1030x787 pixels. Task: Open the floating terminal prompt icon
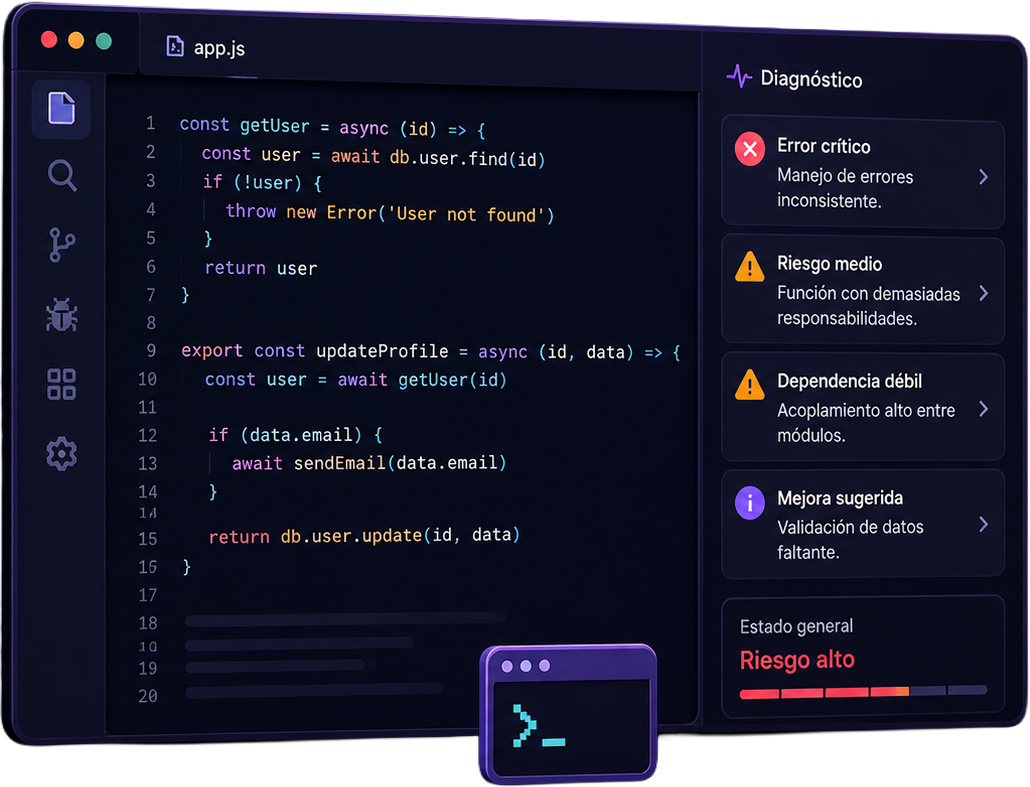tap(569, 713)
